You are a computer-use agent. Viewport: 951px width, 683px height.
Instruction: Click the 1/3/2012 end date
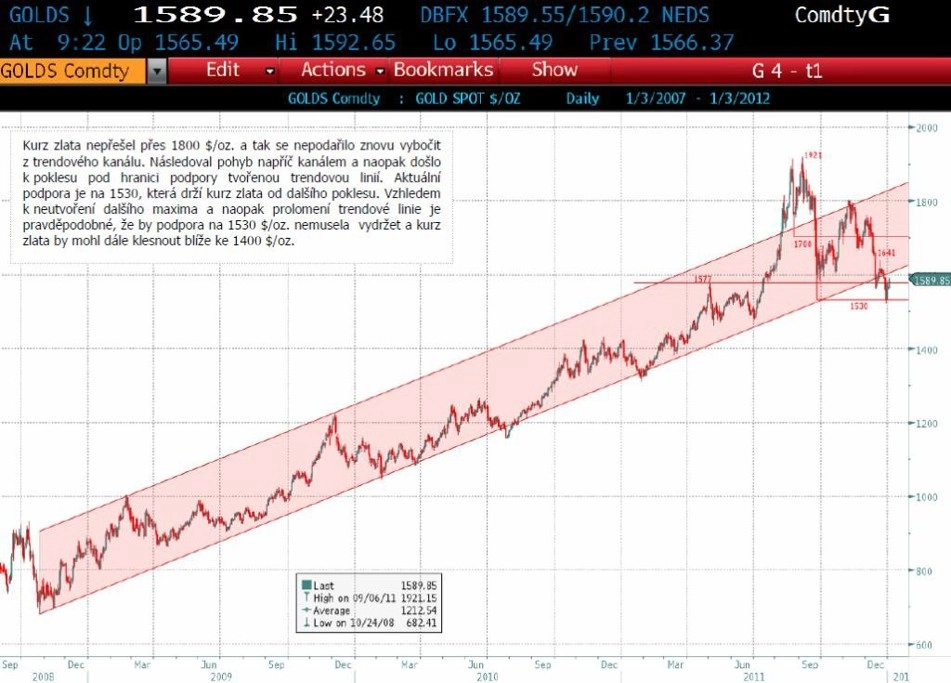click(x=739, y=98)
